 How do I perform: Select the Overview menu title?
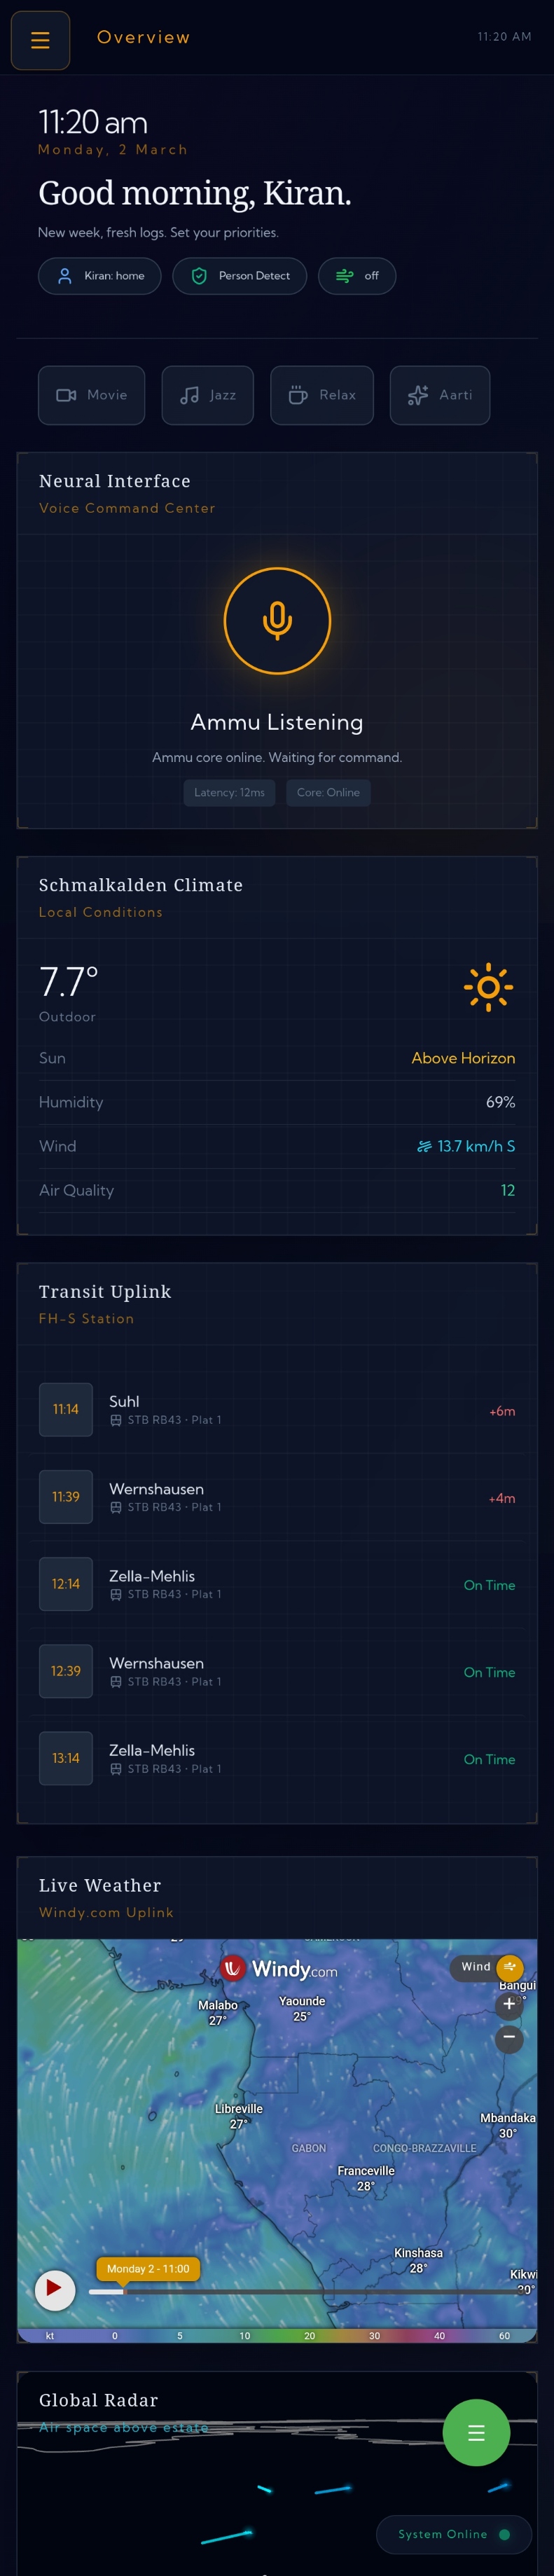144,37
